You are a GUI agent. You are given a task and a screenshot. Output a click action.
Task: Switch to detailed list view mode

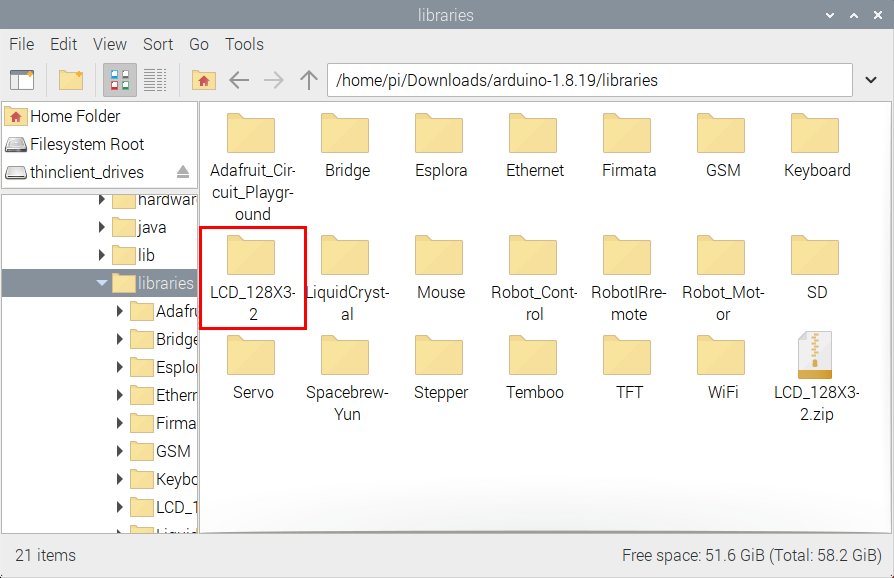[154, 80]
